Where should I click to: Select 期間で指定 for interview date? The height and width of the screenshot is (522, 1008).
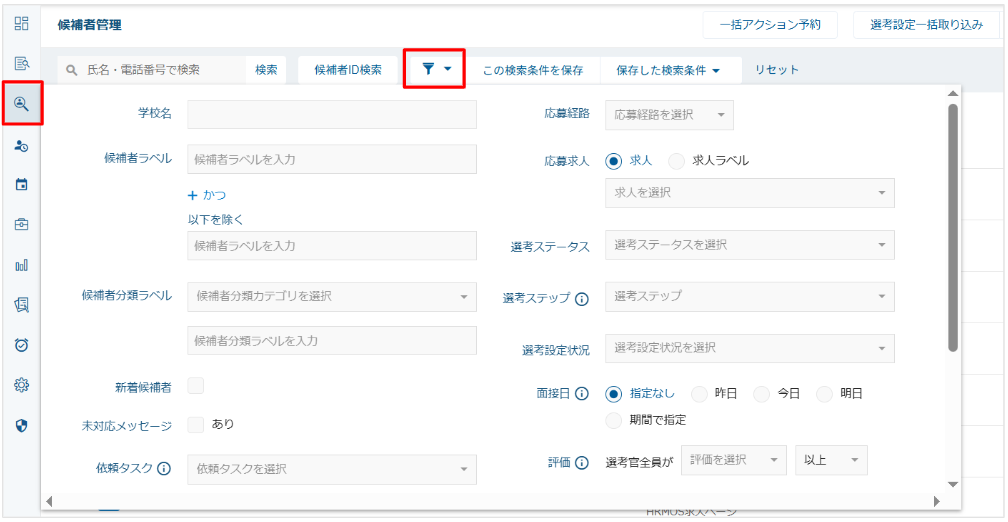(614, 420)
